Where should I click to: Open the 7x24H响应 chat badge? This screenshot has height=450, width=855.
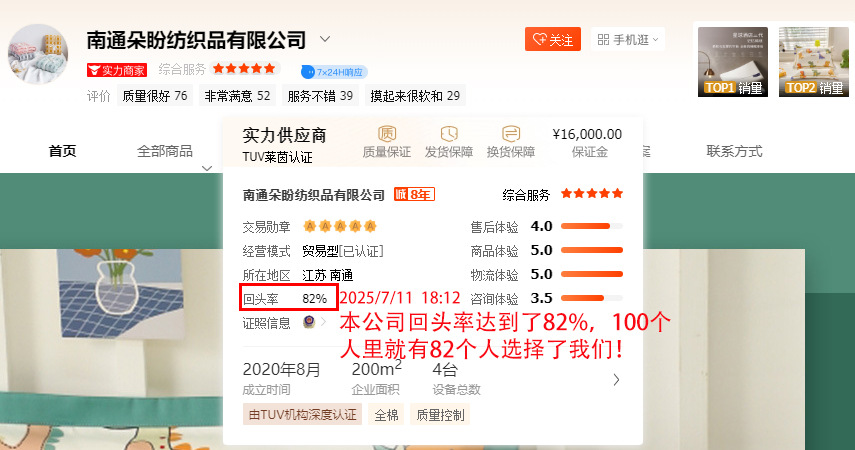tap(334, 71)
